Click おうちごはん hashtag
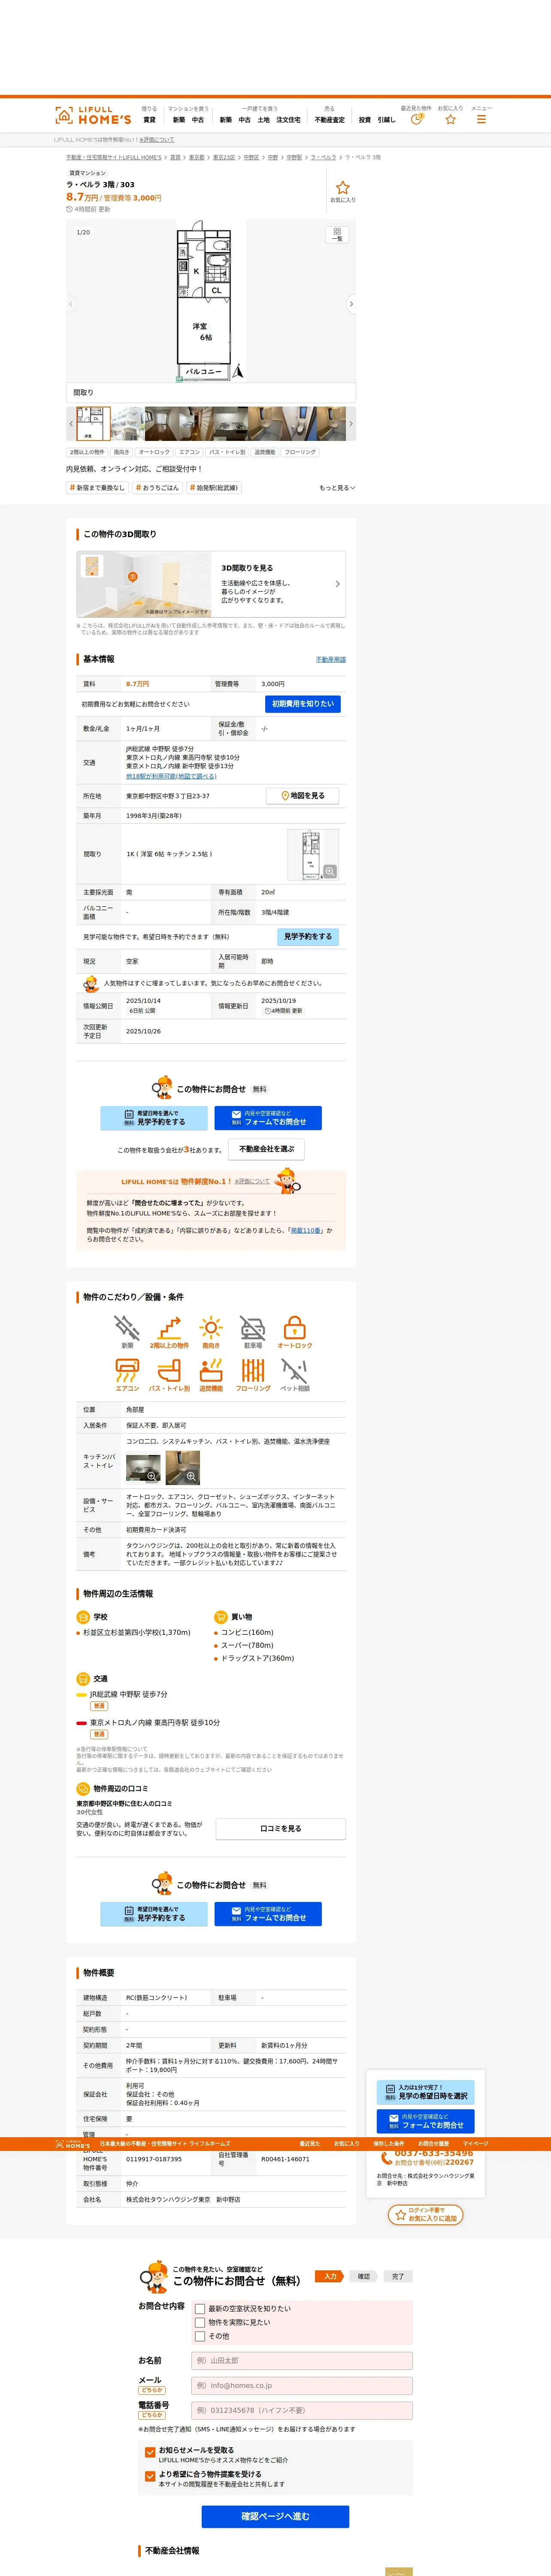551x2576 pixels. [x=157, y=488]
